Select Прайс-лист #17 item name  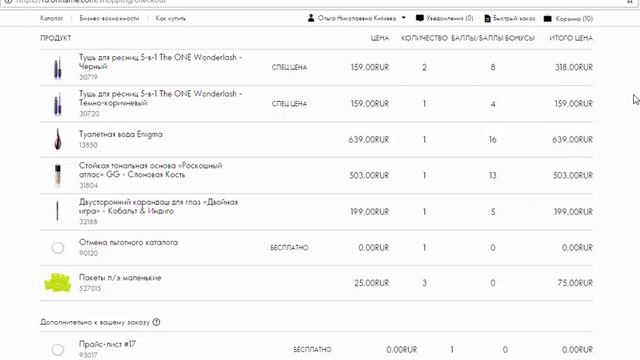click(107, 344)
